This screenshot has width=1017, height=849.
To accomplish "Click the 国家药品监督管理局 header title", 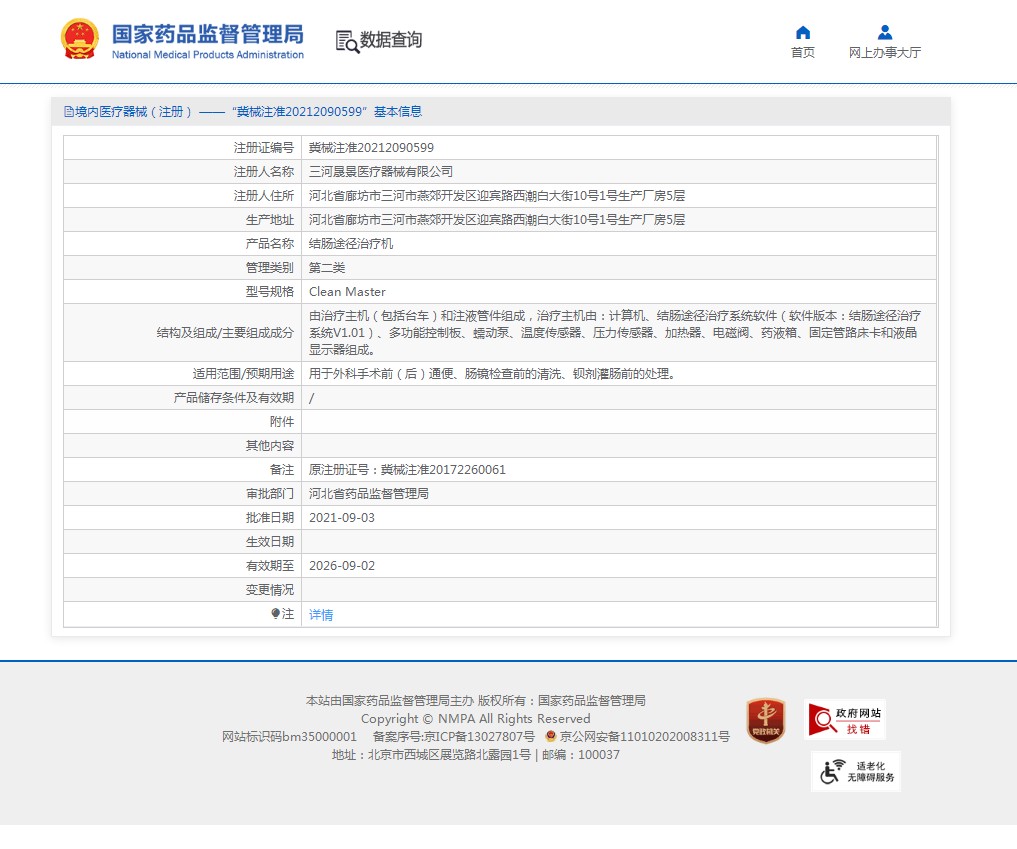I will pyautogui.click(x=208, y=34).
